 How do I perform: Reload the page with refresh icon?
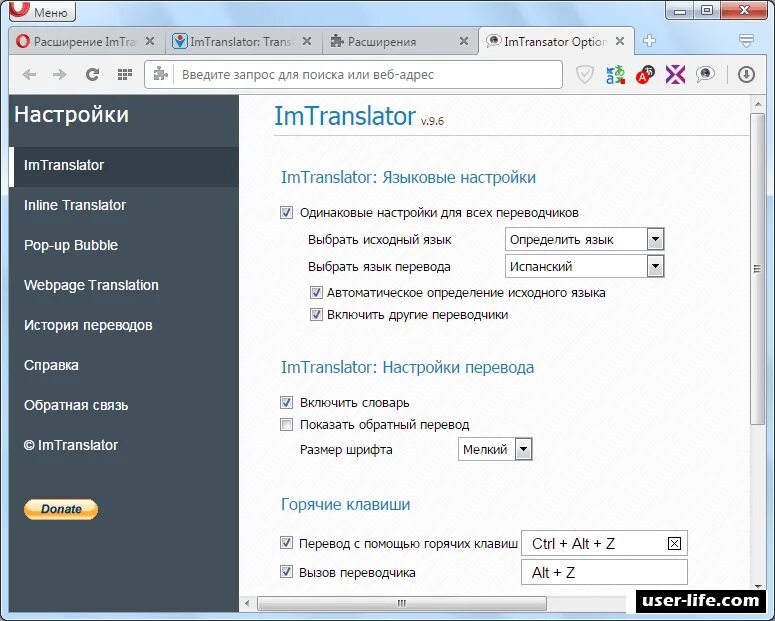(x=92, y=75)
